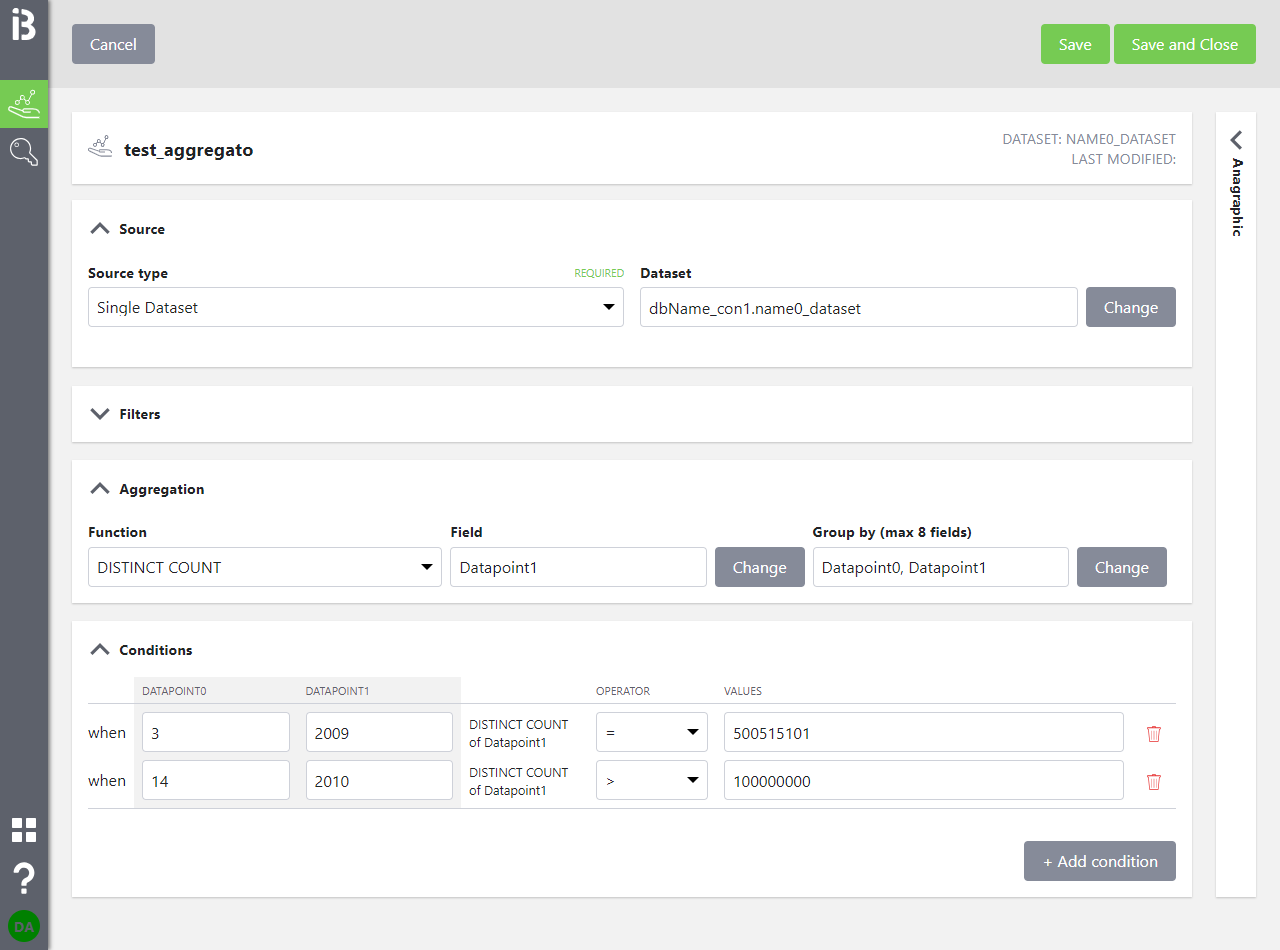Click the IB logo in the sidebar

[23, 26]
